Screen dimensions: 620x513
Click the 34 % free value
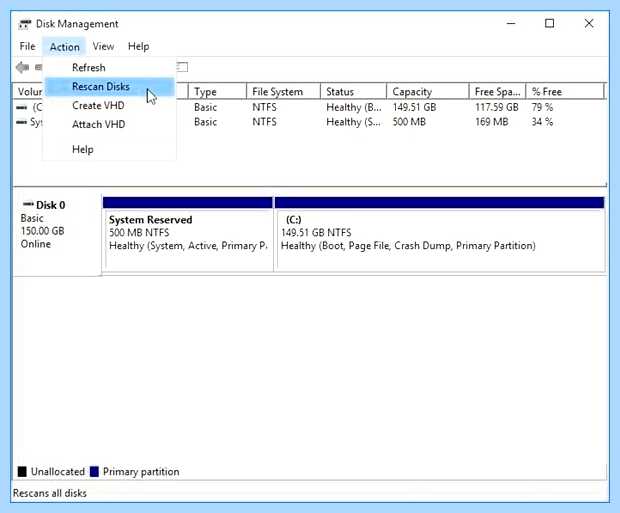point(542,122)
